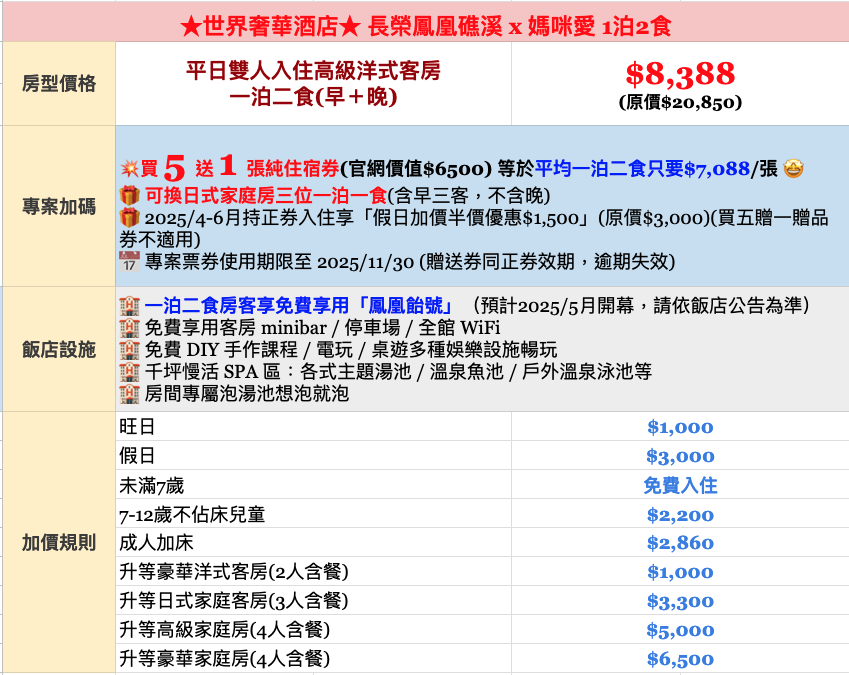Select the red $8,388 price
Viewport: 849px width, 675px height.
point(680,73)
